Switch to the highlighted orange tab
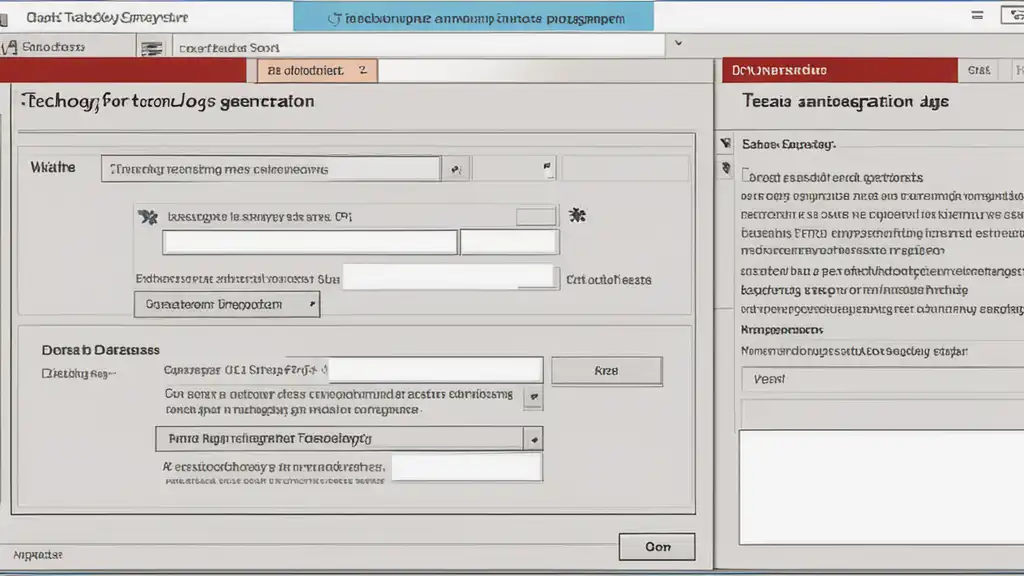1024x576 pixels. pyautogui.click(x=317, y=71)
